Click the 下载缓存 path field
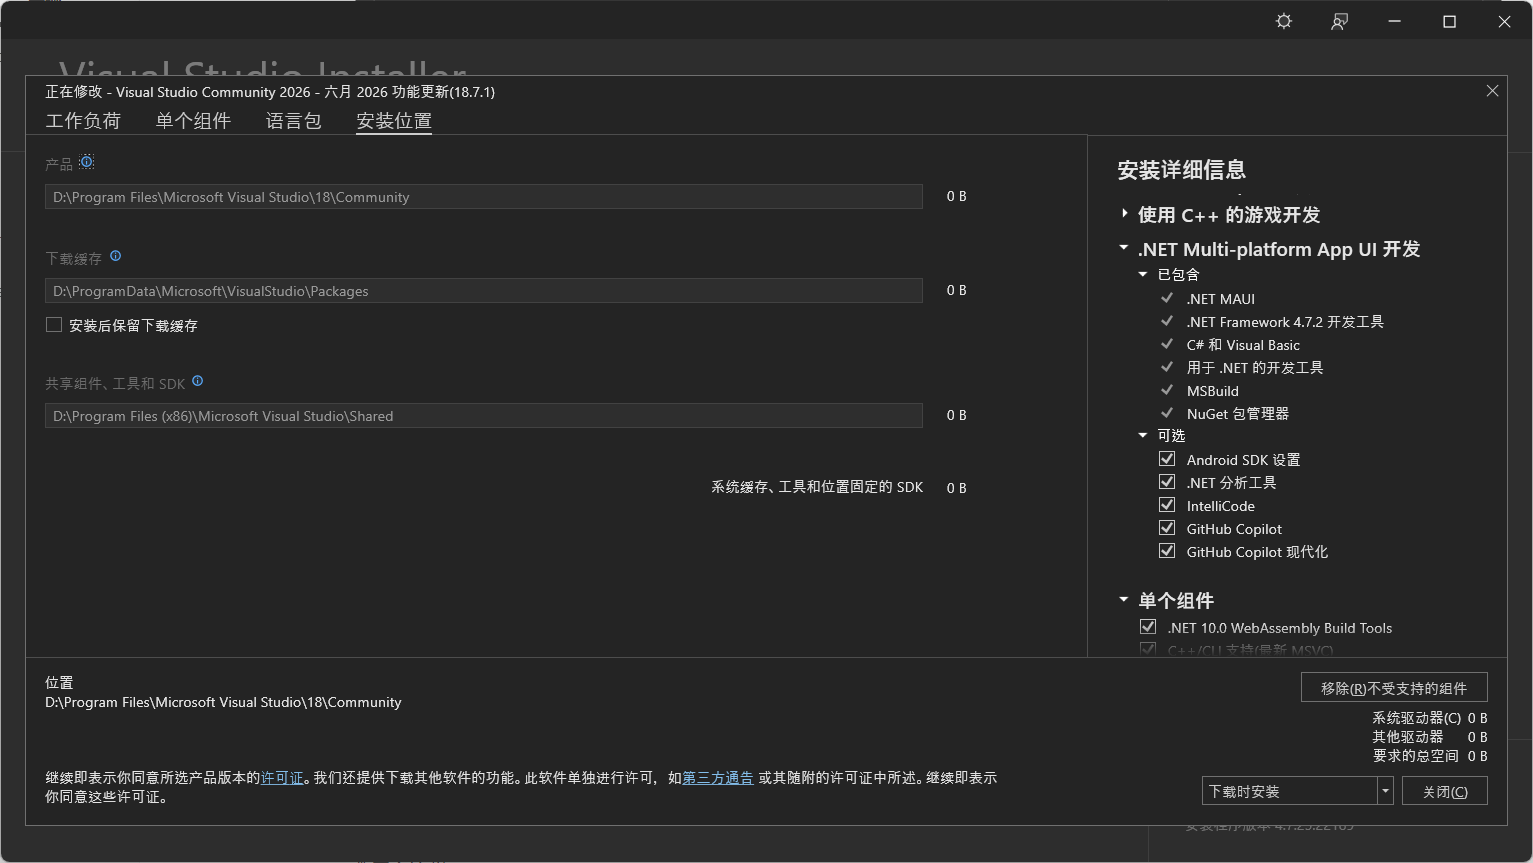Viewport: 1533px width, 863px height. (x=484, y=291)
